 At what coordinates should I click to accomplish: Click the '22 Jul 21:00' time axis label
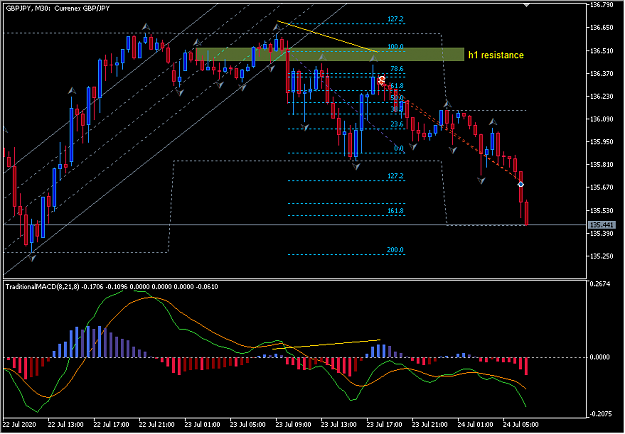tap(157, 424)
